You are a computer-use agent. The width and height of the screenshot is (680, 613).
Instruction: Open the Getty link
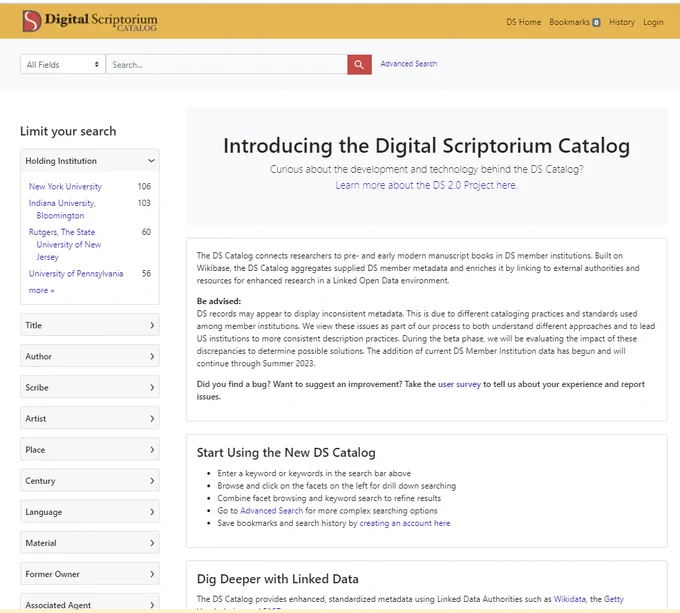tap(614, 599)
